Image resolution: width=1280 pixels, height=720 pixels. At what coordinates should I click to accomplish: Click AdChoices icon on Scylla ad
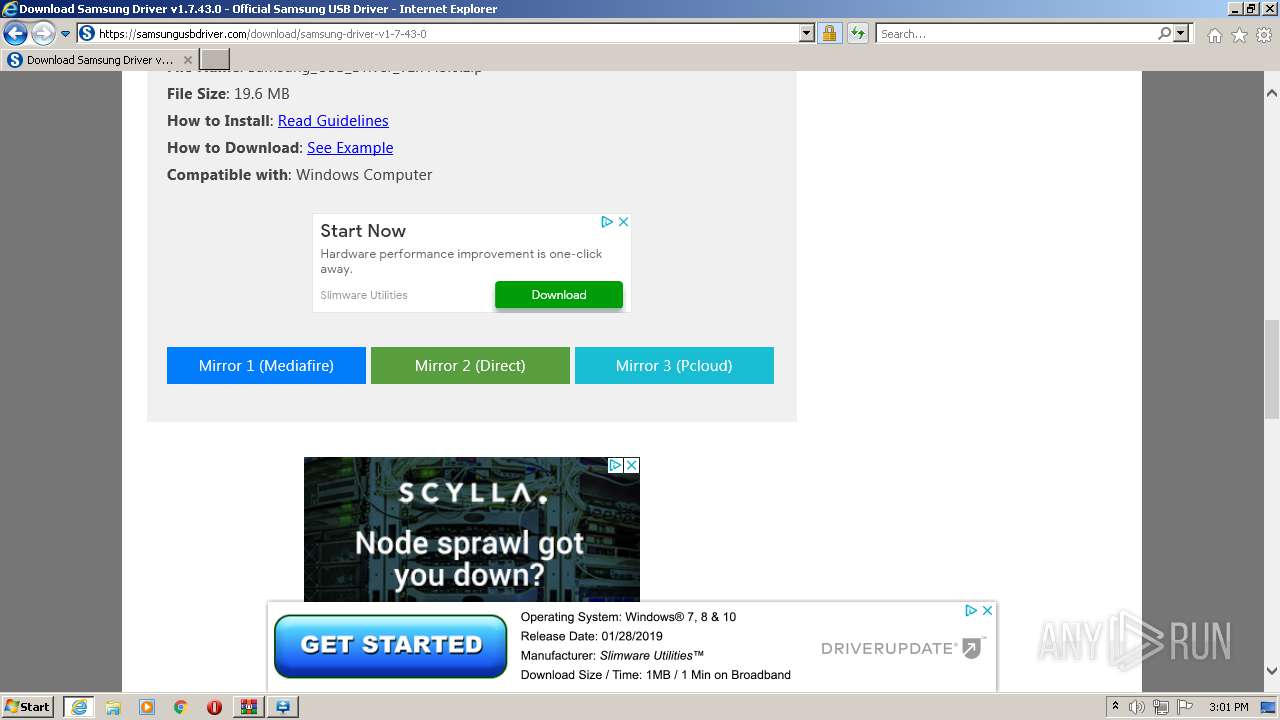pos(616,465)
